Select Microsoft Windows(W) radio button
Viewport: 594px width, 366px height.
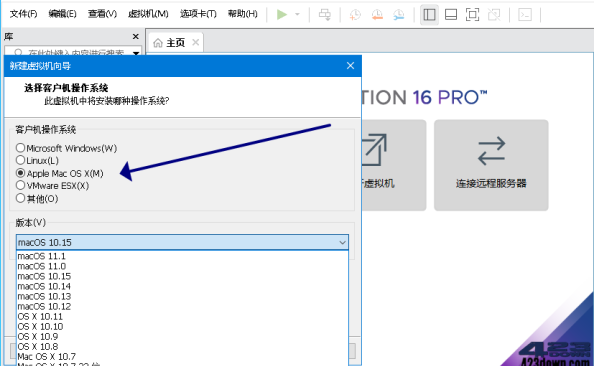pos(67,148)
